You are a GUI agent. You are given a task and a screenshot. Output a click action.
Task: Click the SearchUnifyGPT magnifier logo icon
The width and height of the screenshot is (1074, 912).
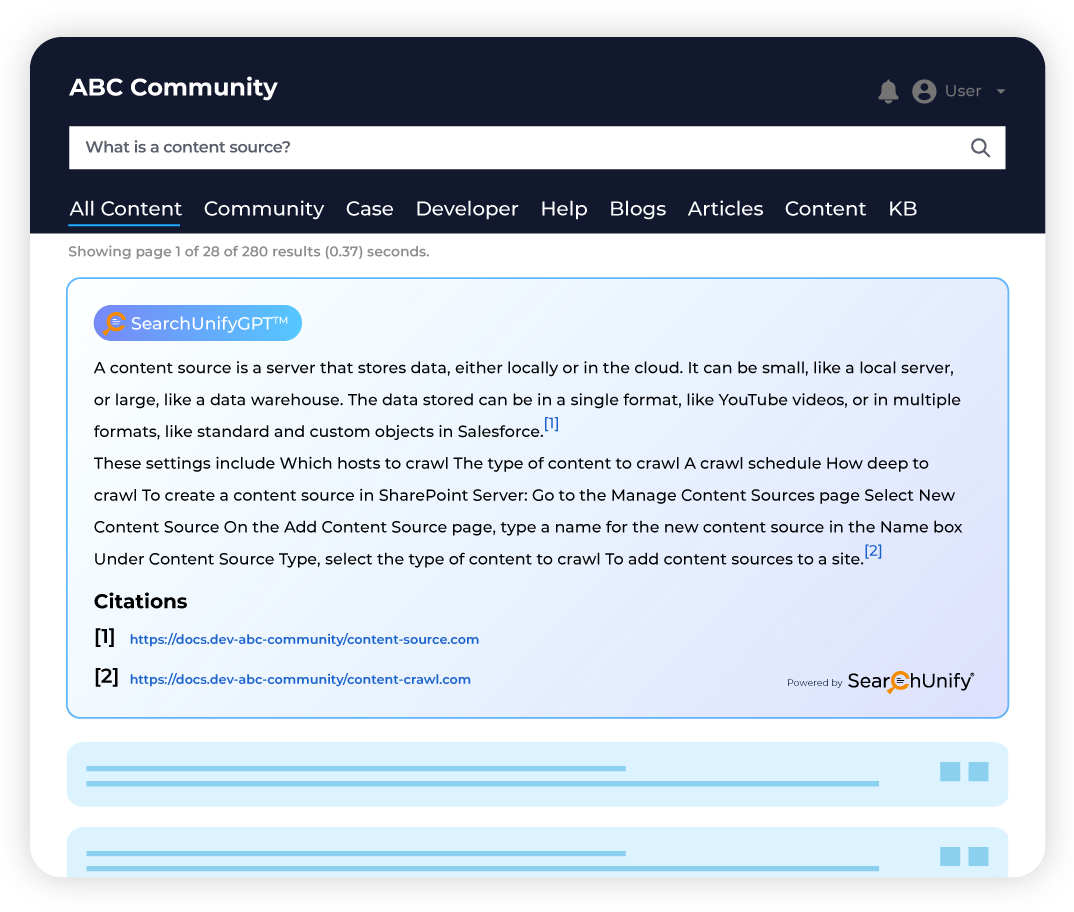tap(114, 323)
